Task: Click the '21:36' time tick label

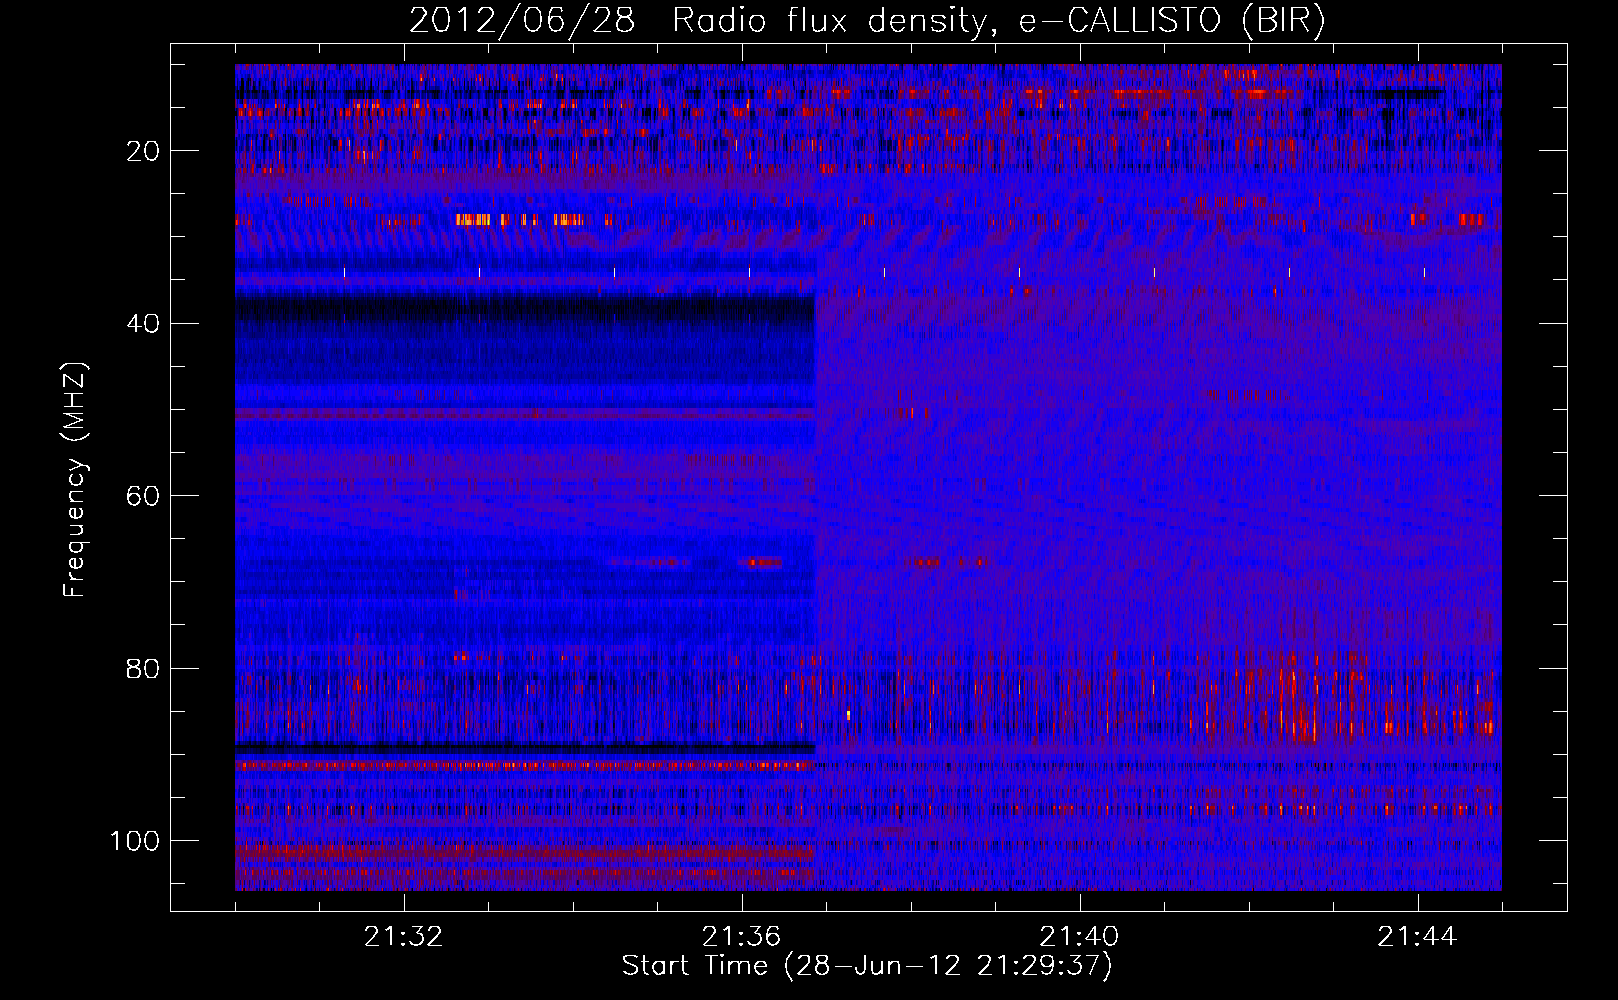Action: [742, 937]
